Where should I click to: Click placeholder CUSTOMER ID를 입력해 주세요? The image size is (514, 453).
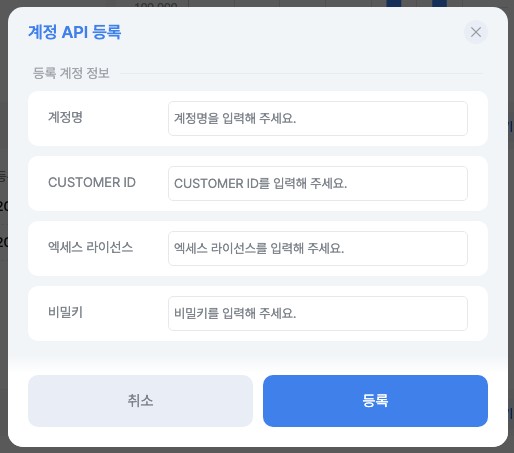click(x=261, y=183)
